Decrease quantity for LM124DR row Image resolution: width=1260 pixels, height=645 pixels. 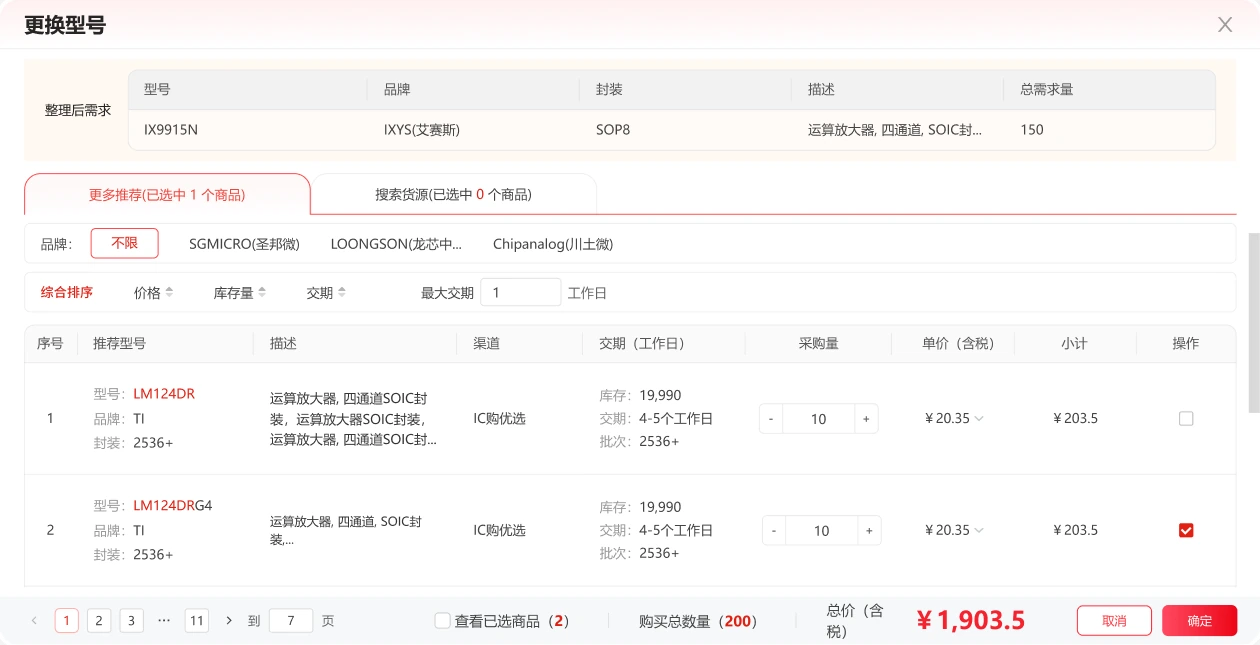click(x=771, y=419)
